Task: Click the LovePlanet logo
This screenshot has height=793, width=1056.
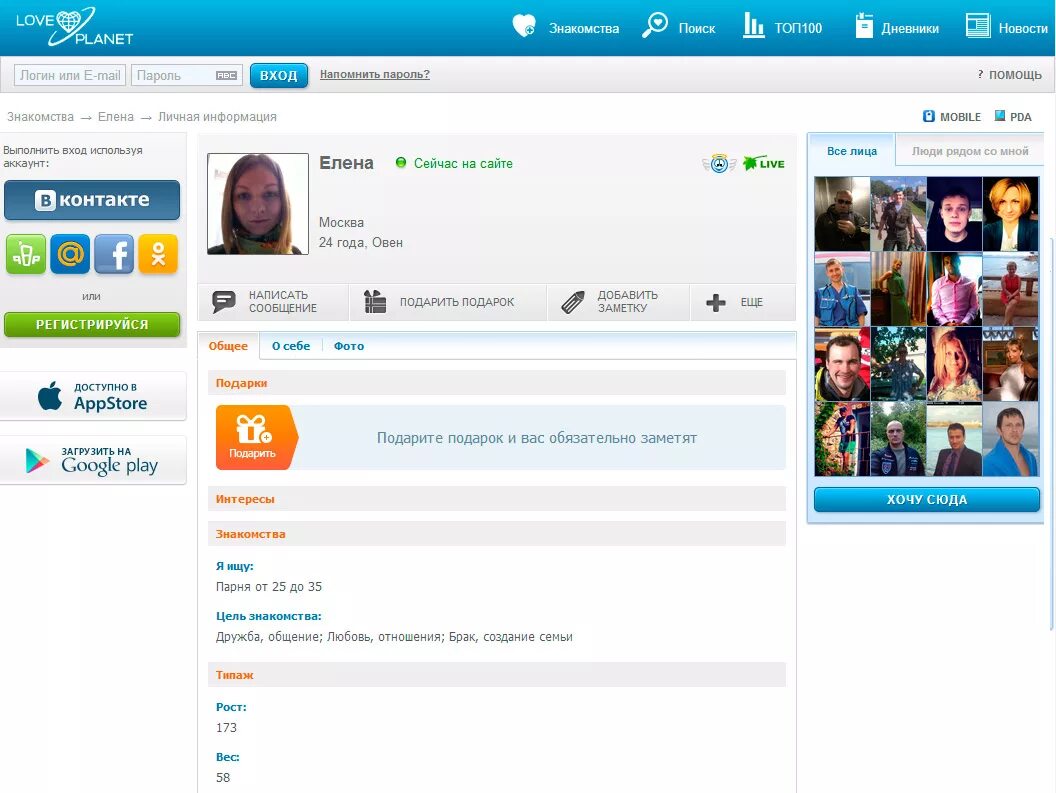Action: [74, 27]
